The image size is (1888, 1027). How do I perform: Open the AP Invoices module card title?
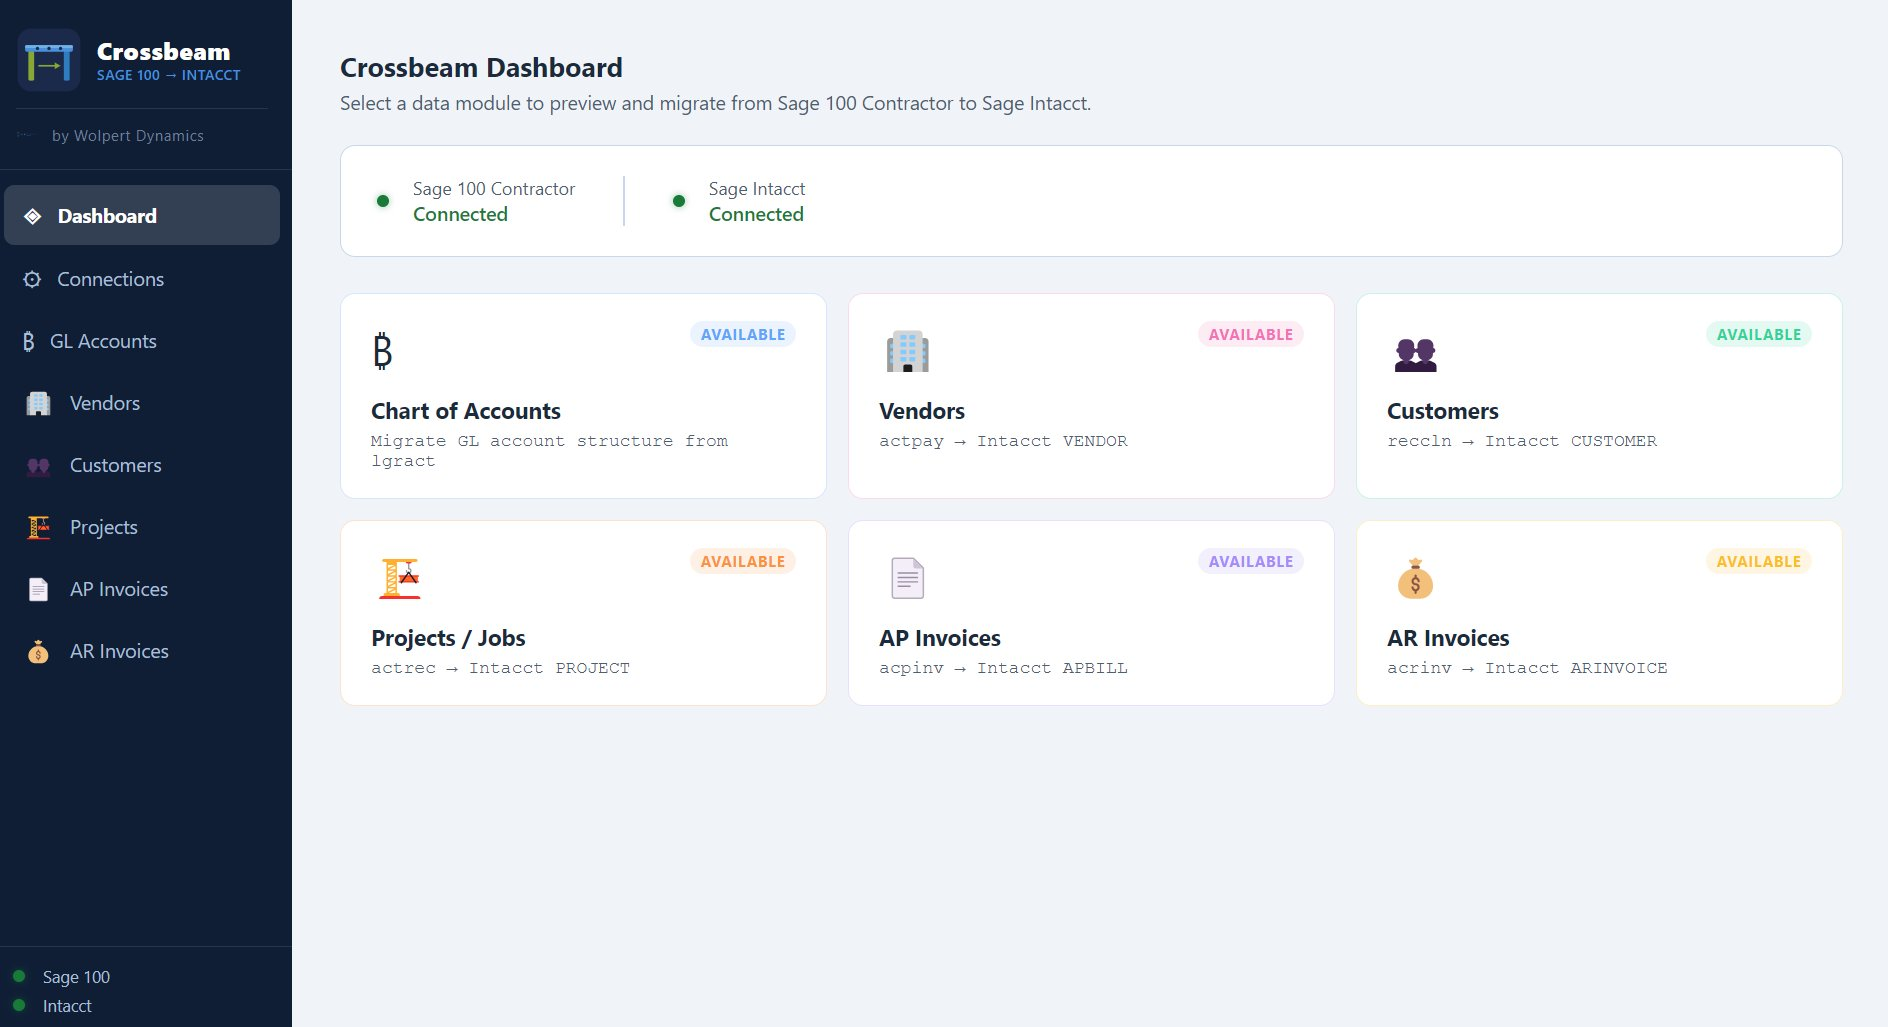click(940, 638)
